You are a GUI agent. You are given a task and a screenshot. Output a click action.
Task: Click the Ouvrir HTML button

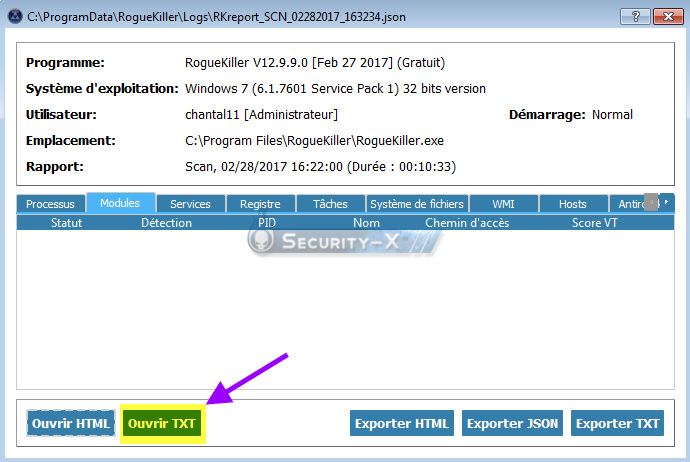tap(70, 423)
